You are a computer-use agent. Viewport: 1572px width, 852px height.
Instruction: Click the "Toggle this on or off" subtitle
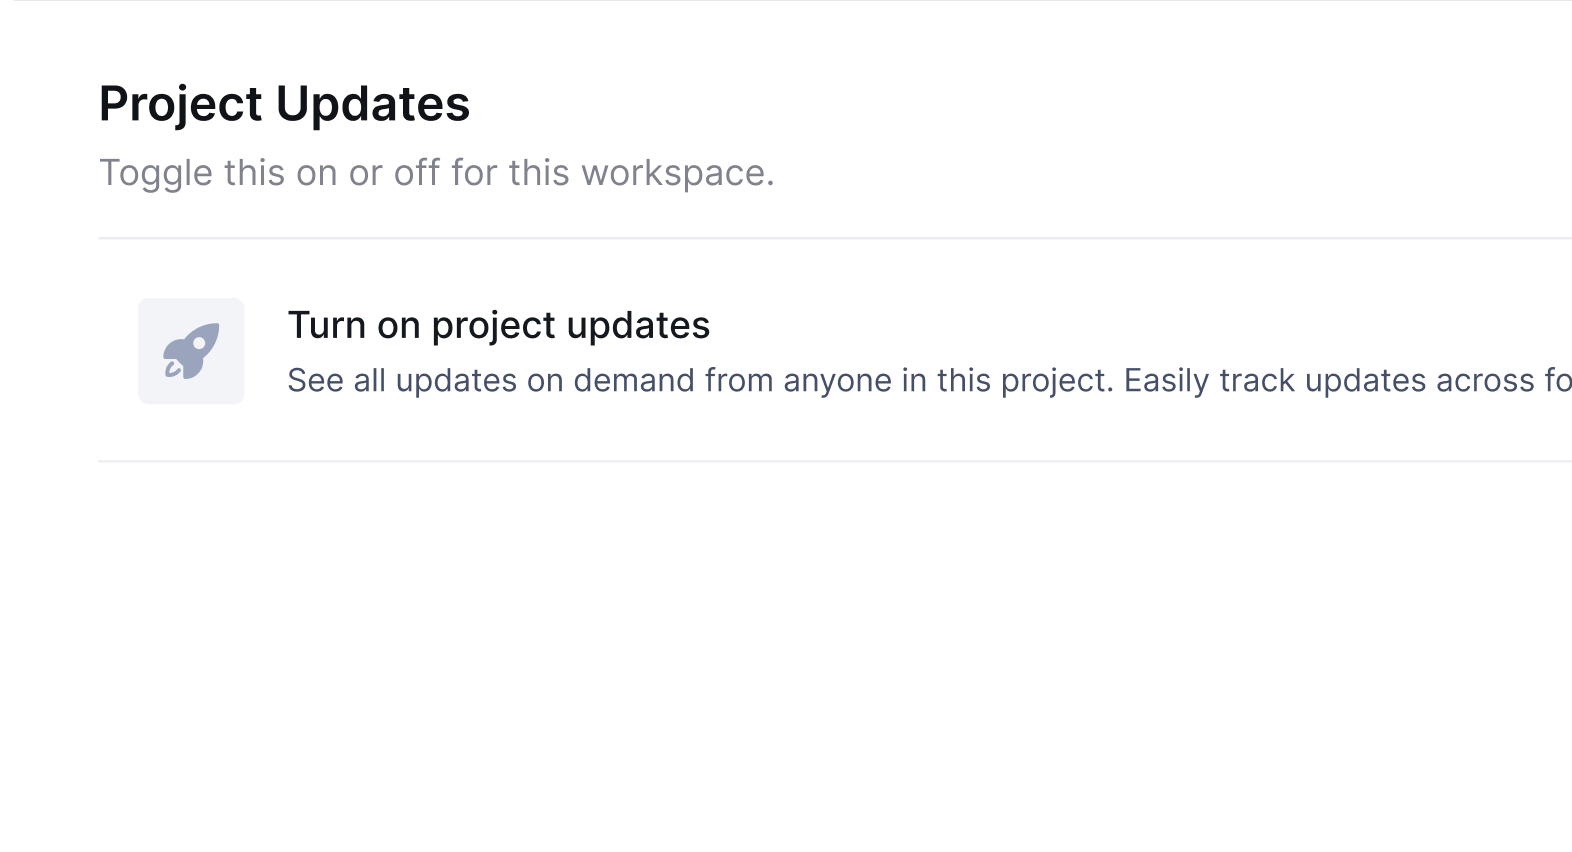coord(436,173)
